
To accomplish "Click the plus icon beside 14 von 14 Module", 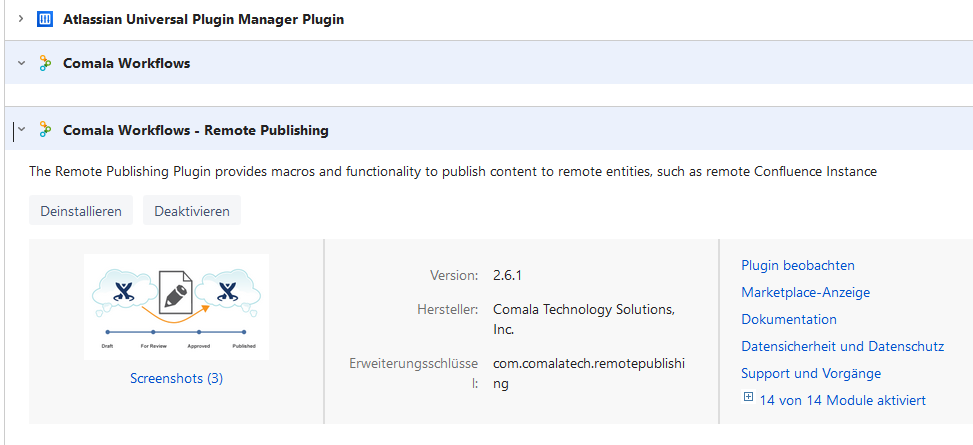I will pyautogui.click(x=748, y=397).
